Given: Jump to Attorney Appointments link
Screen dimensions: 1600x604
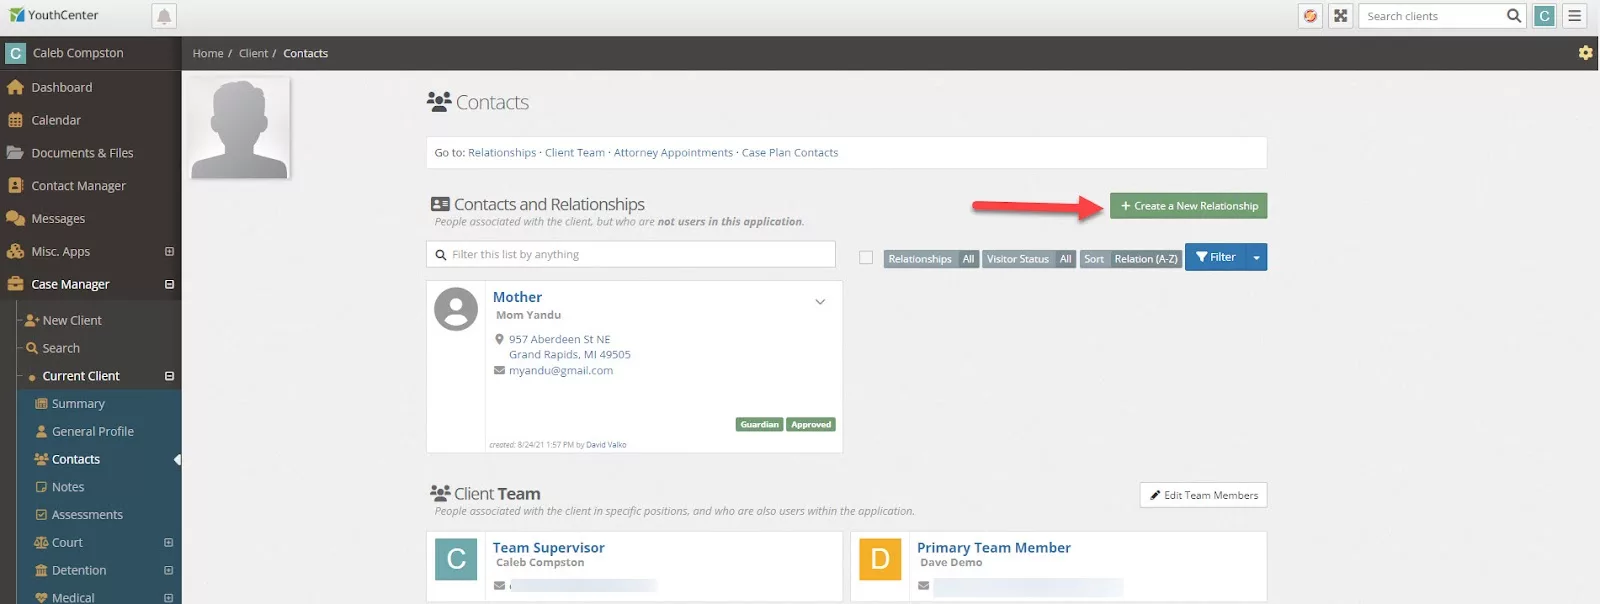Looking at the screenshot, I should point(673,153).
